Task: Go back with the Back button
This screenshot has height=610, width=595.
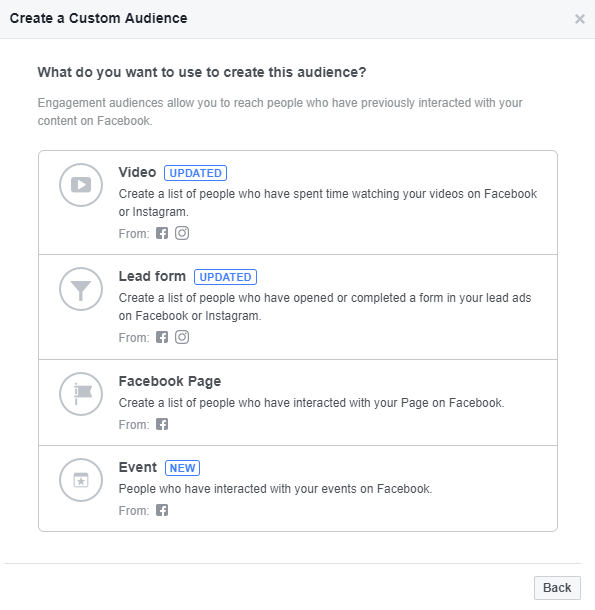Action: [x=557, y=588]
